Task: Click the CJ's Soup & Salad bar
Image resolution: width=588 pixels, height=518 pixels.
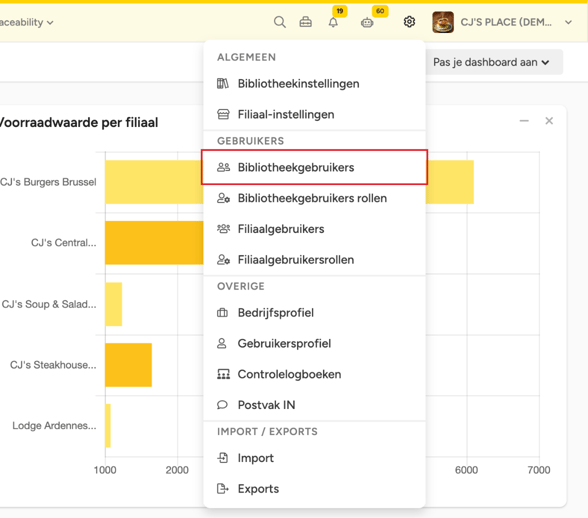Action: (113, 304)
